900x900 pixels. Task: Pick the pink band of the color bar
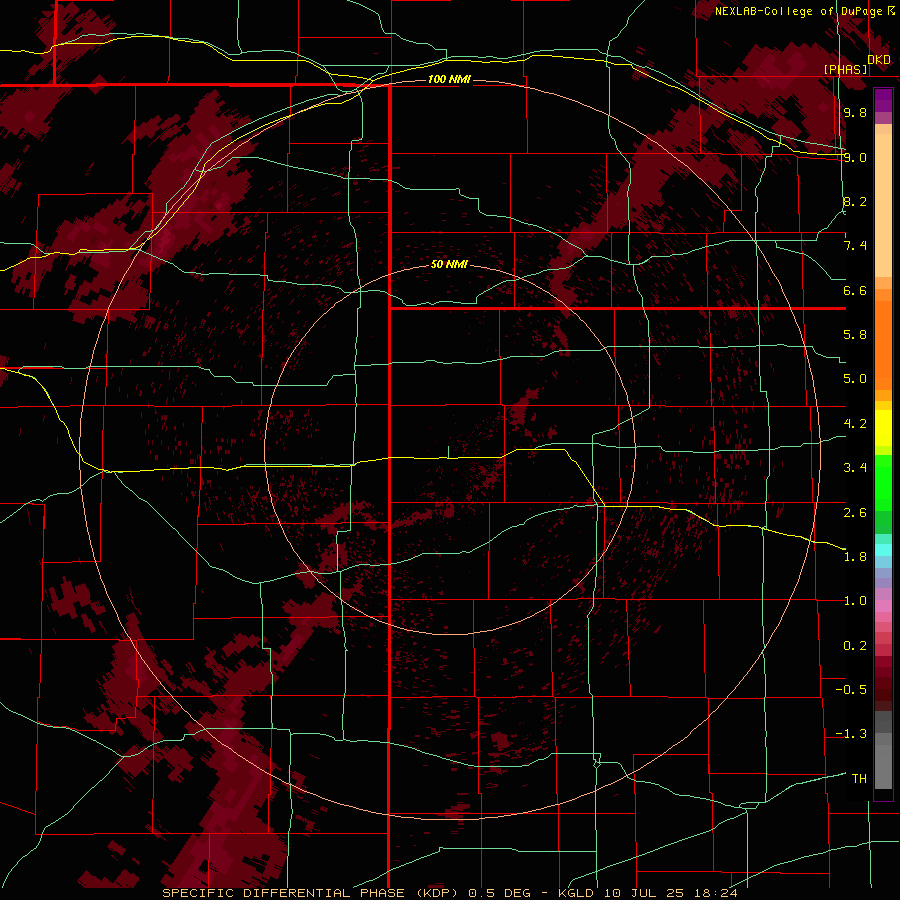[883, 606]
